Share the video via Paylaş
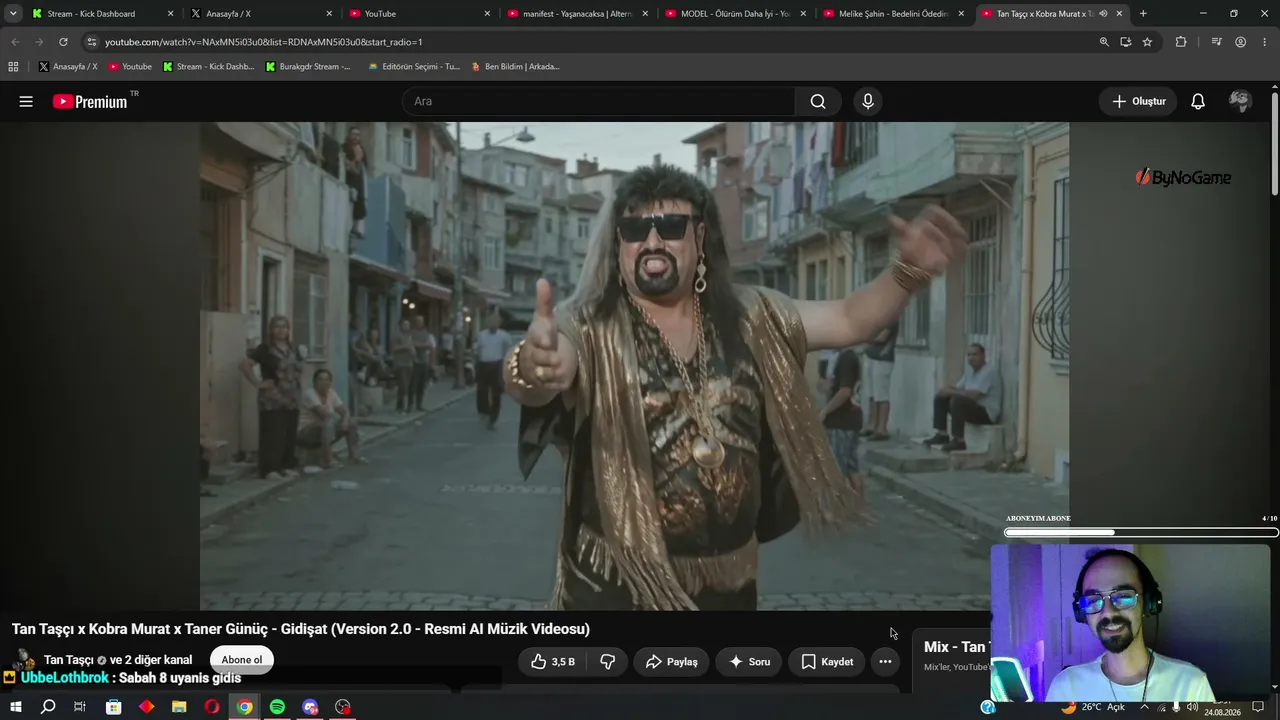Viewport: 1280px width, 720px height. (672, 661)
